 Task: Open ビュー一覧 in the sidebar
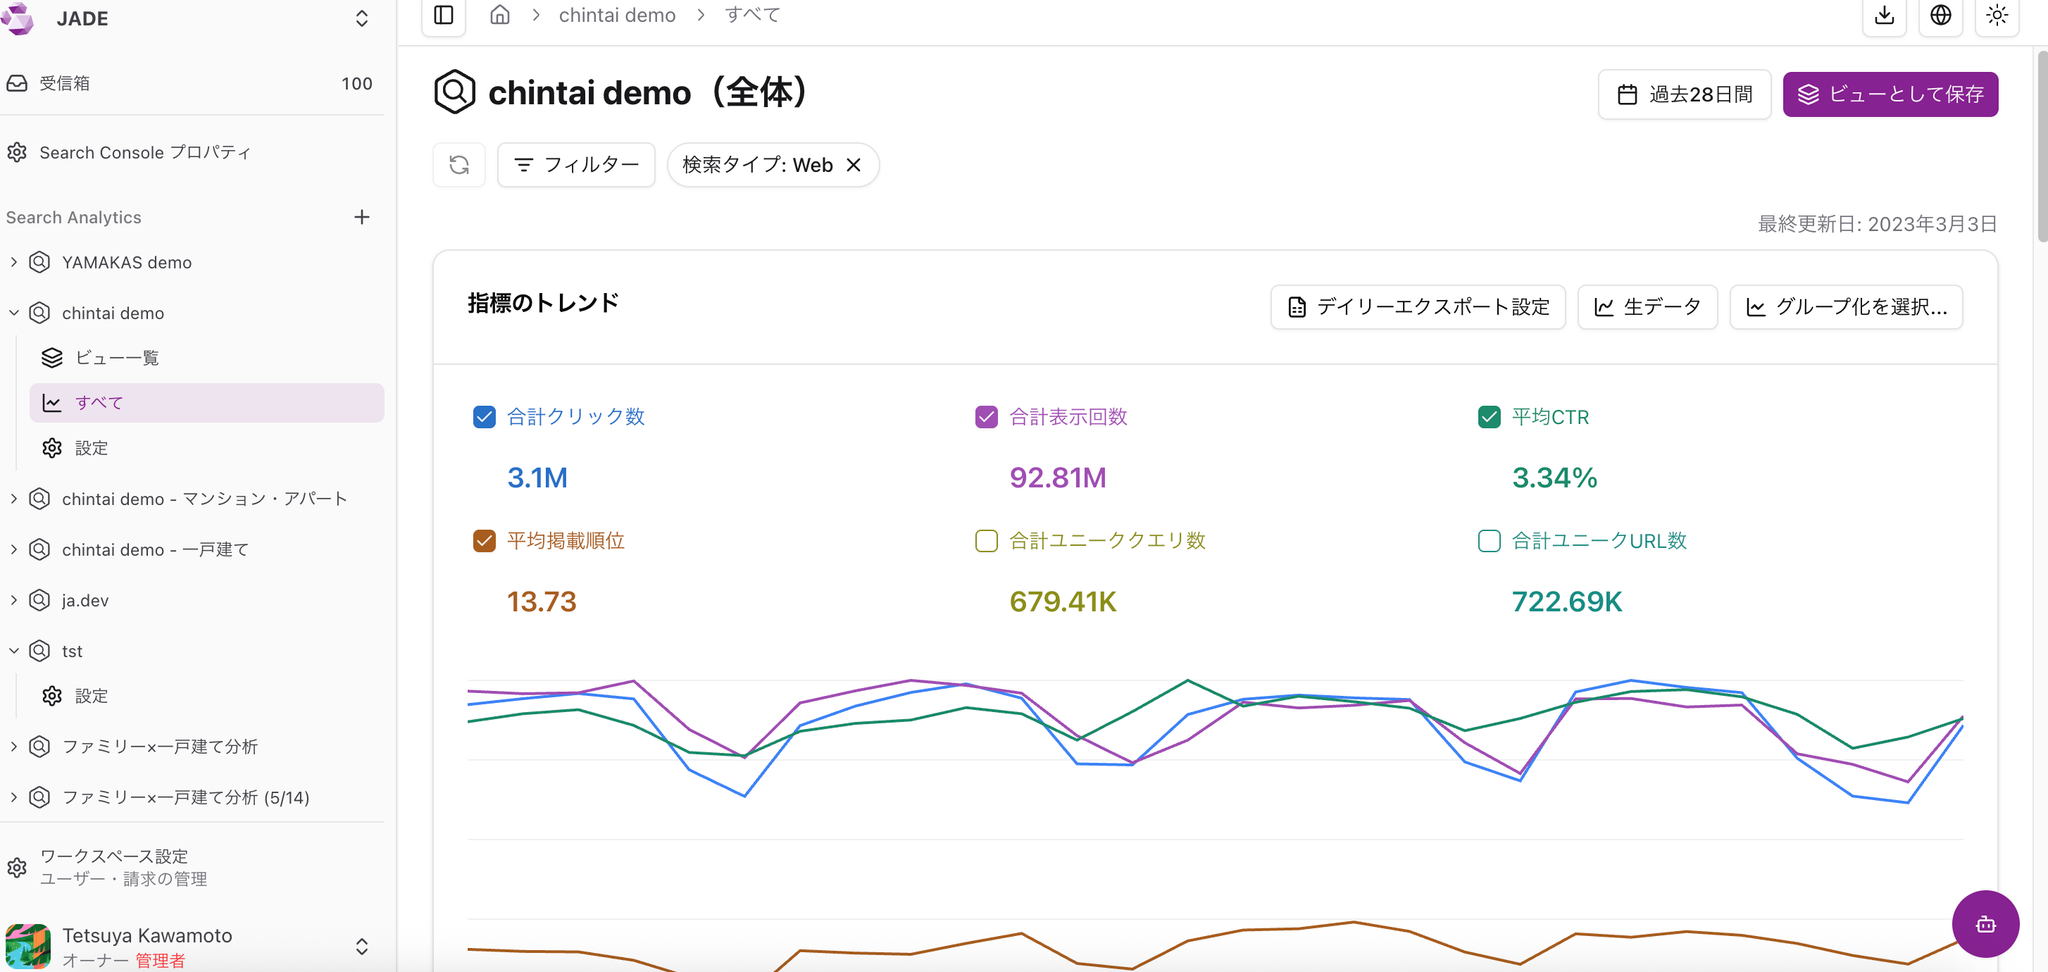(x=116, y=358)
